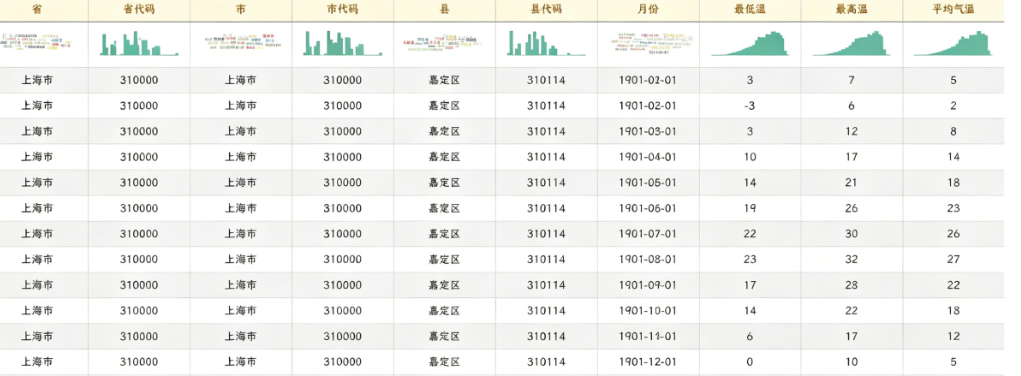1021x376 pixels.
Task: Select the 市代码 column header
Action: (343, 10)
